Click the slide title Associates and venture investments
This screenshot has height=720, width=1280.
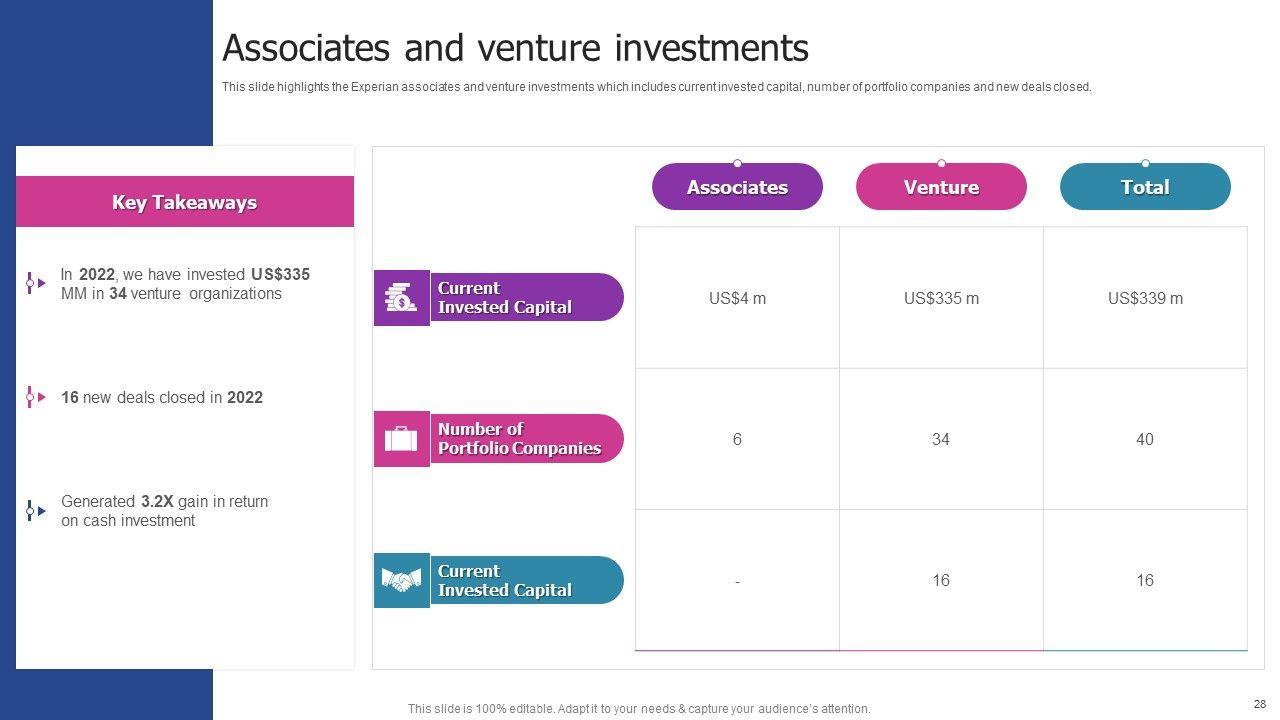[x=515, y=48]
